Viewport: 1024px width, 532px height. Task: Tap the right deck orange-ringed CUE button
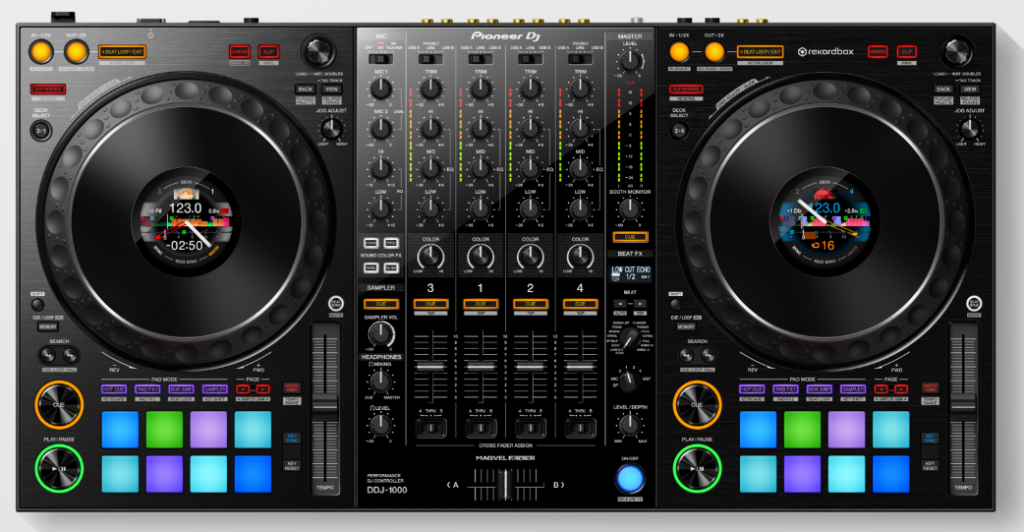point(697,405)
